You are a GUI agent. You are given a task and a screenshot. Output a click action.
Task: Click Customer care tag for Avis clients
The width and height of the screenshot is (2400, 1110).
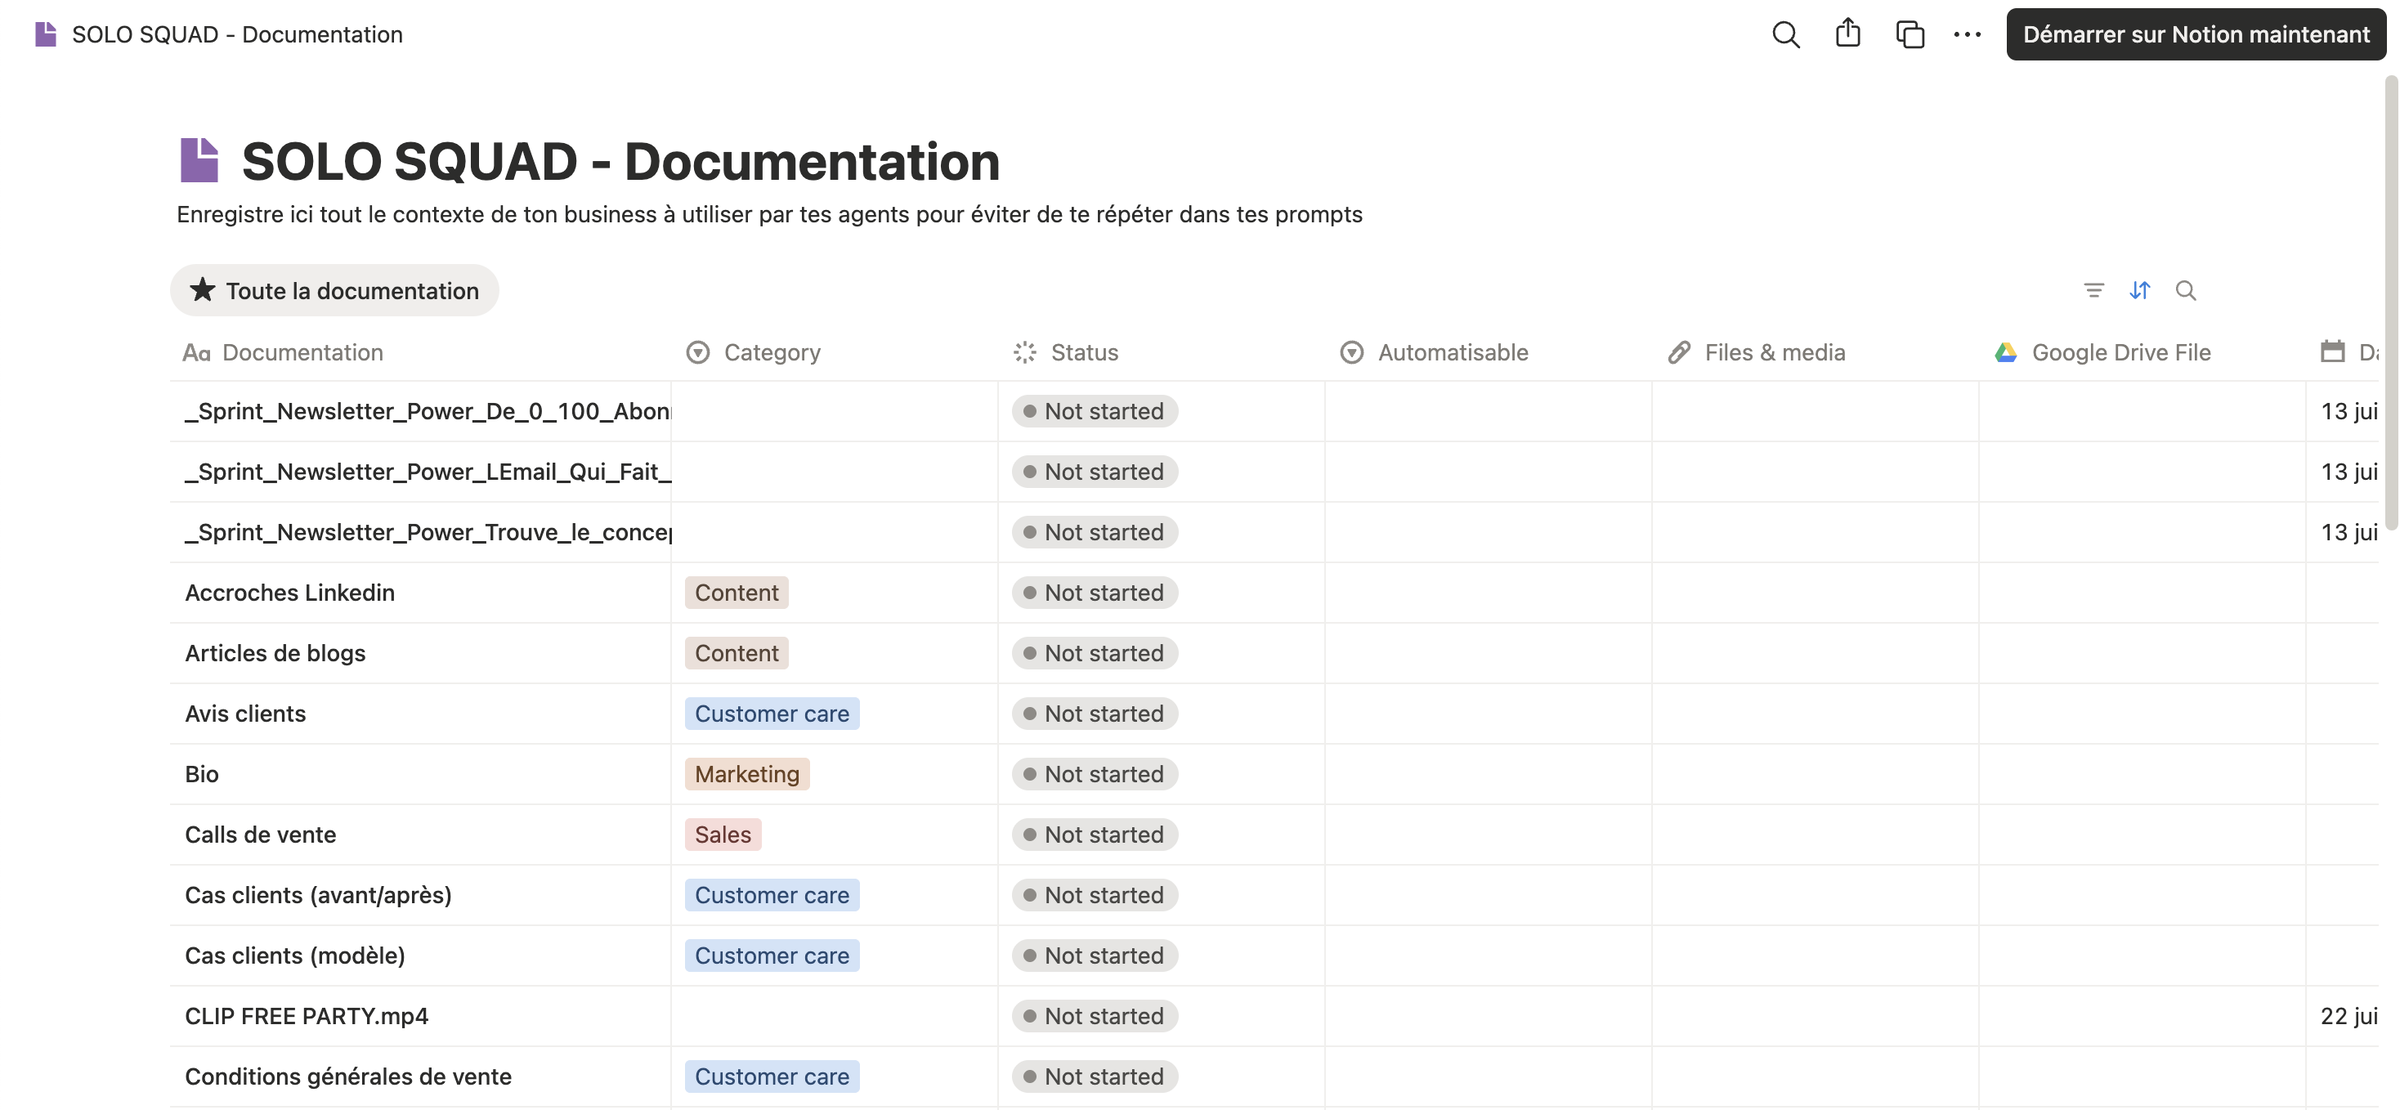772,714
